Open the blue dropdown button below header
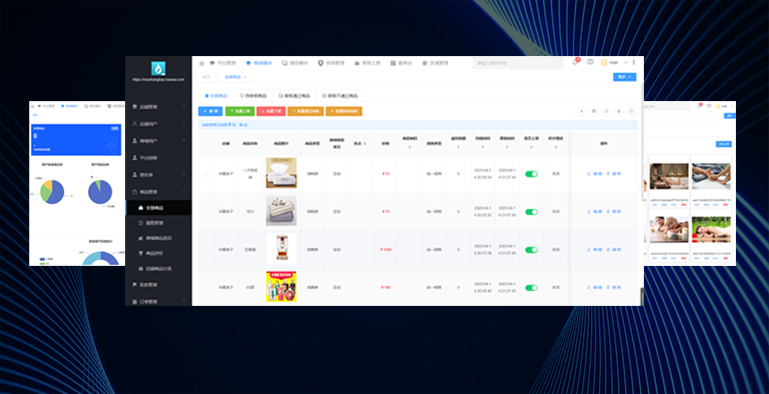This screenshot has height=394, width=769. coord(624,77)
